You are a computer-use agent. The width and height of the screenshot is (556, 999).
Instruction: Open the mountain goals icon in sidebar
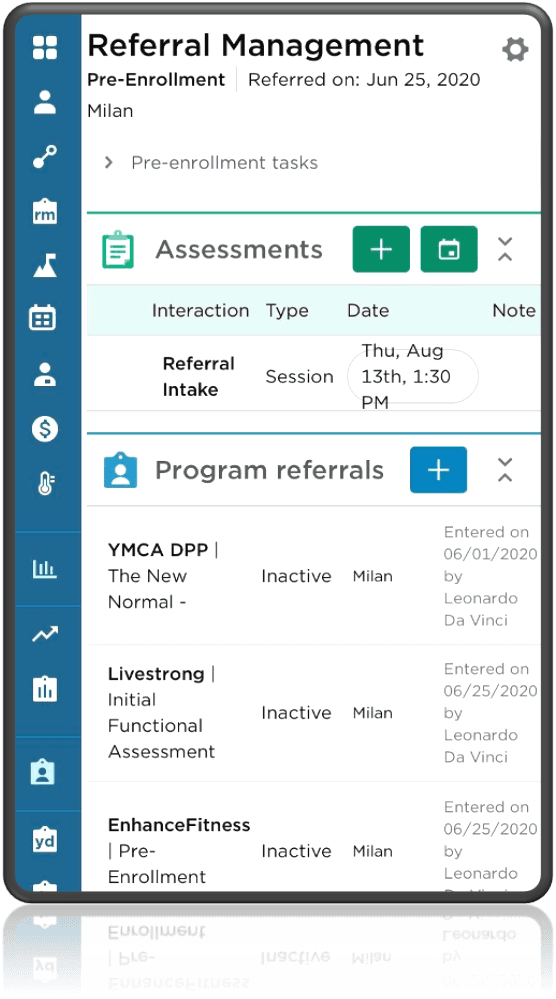click(x=45, y=265)
